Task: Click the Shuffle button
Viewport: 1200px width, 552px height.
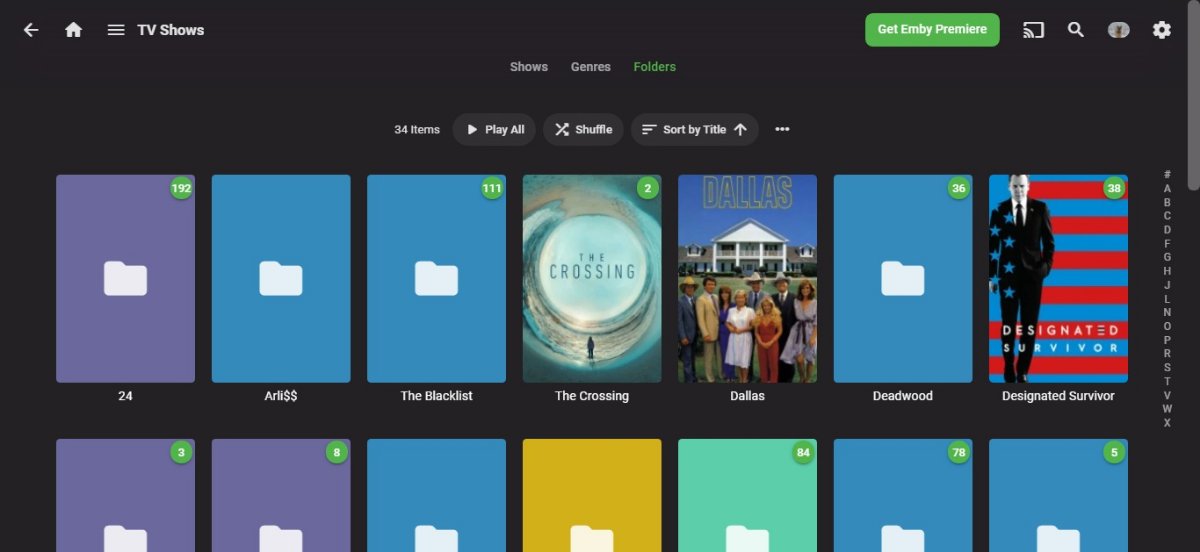Action: coord(583,129)
